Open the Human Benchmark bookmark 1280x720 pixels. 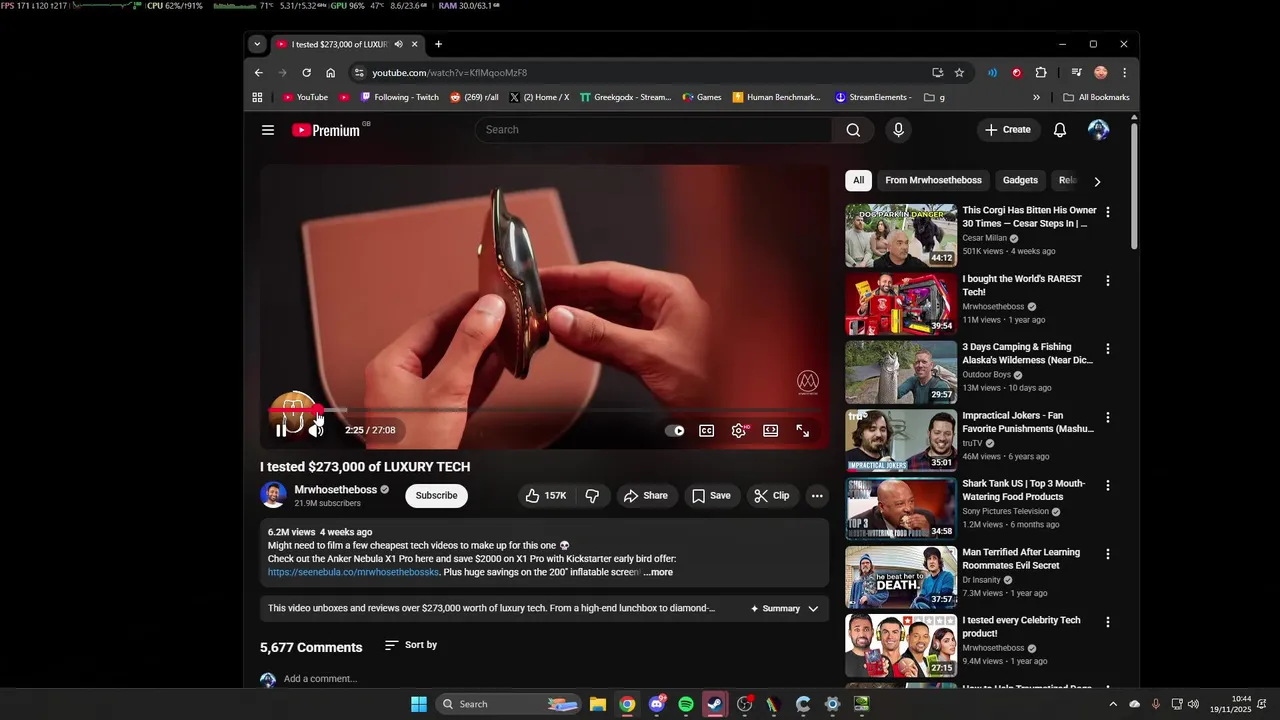tap(777, 98)
